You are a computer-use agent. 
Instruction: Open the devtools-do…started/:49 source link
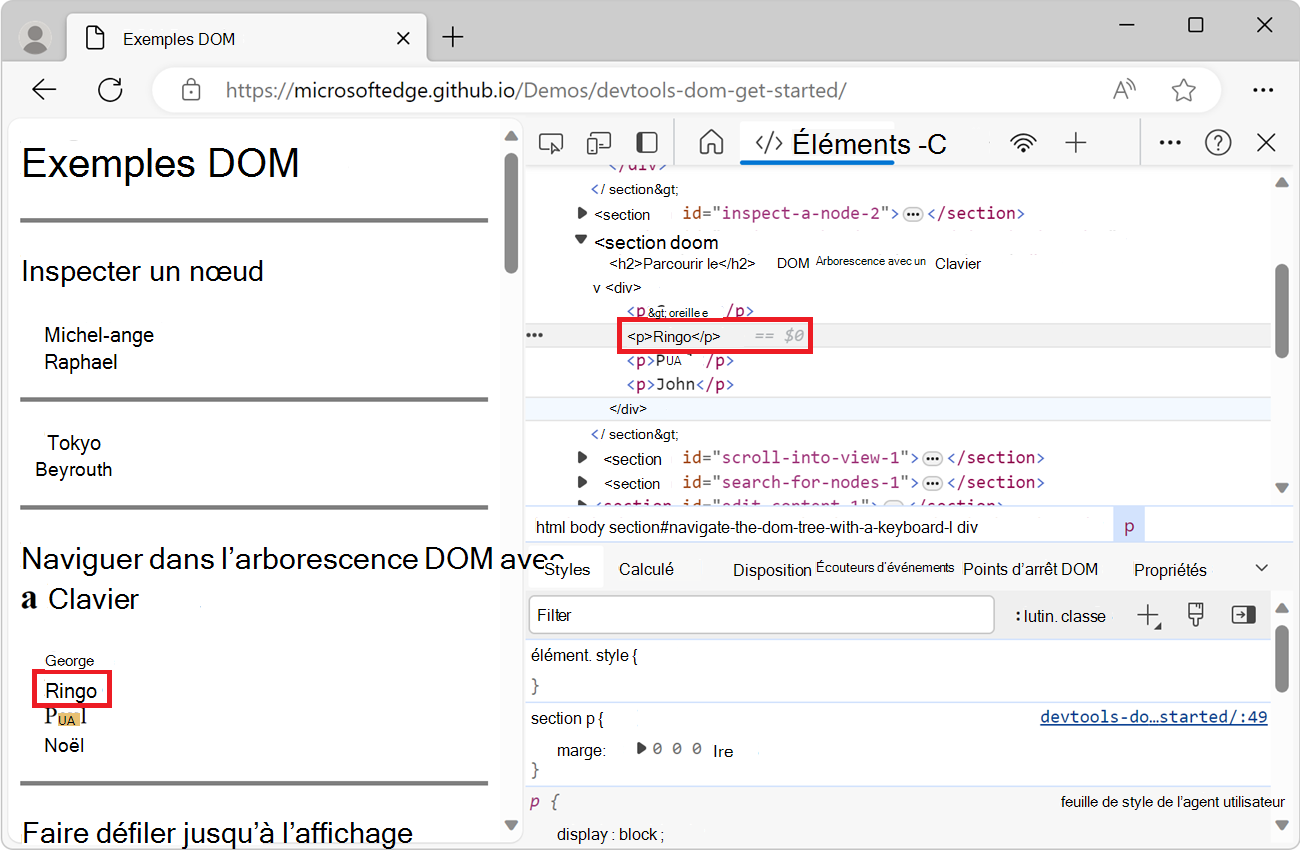point(1154,717)
